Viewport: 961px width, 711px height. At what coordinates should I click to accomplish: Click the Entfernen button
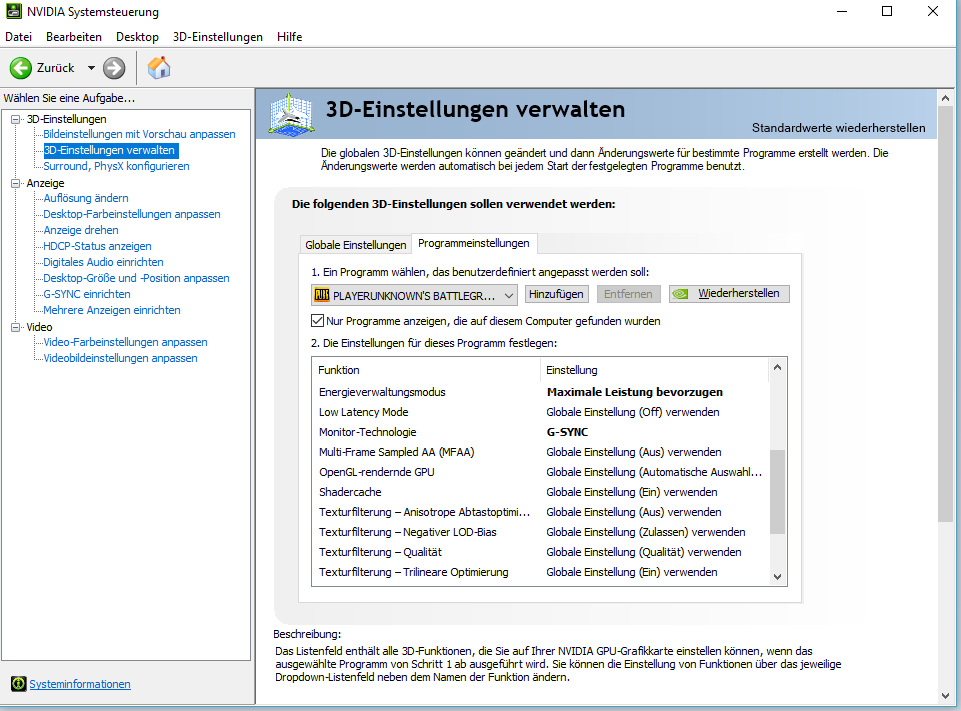coord(628,294)
